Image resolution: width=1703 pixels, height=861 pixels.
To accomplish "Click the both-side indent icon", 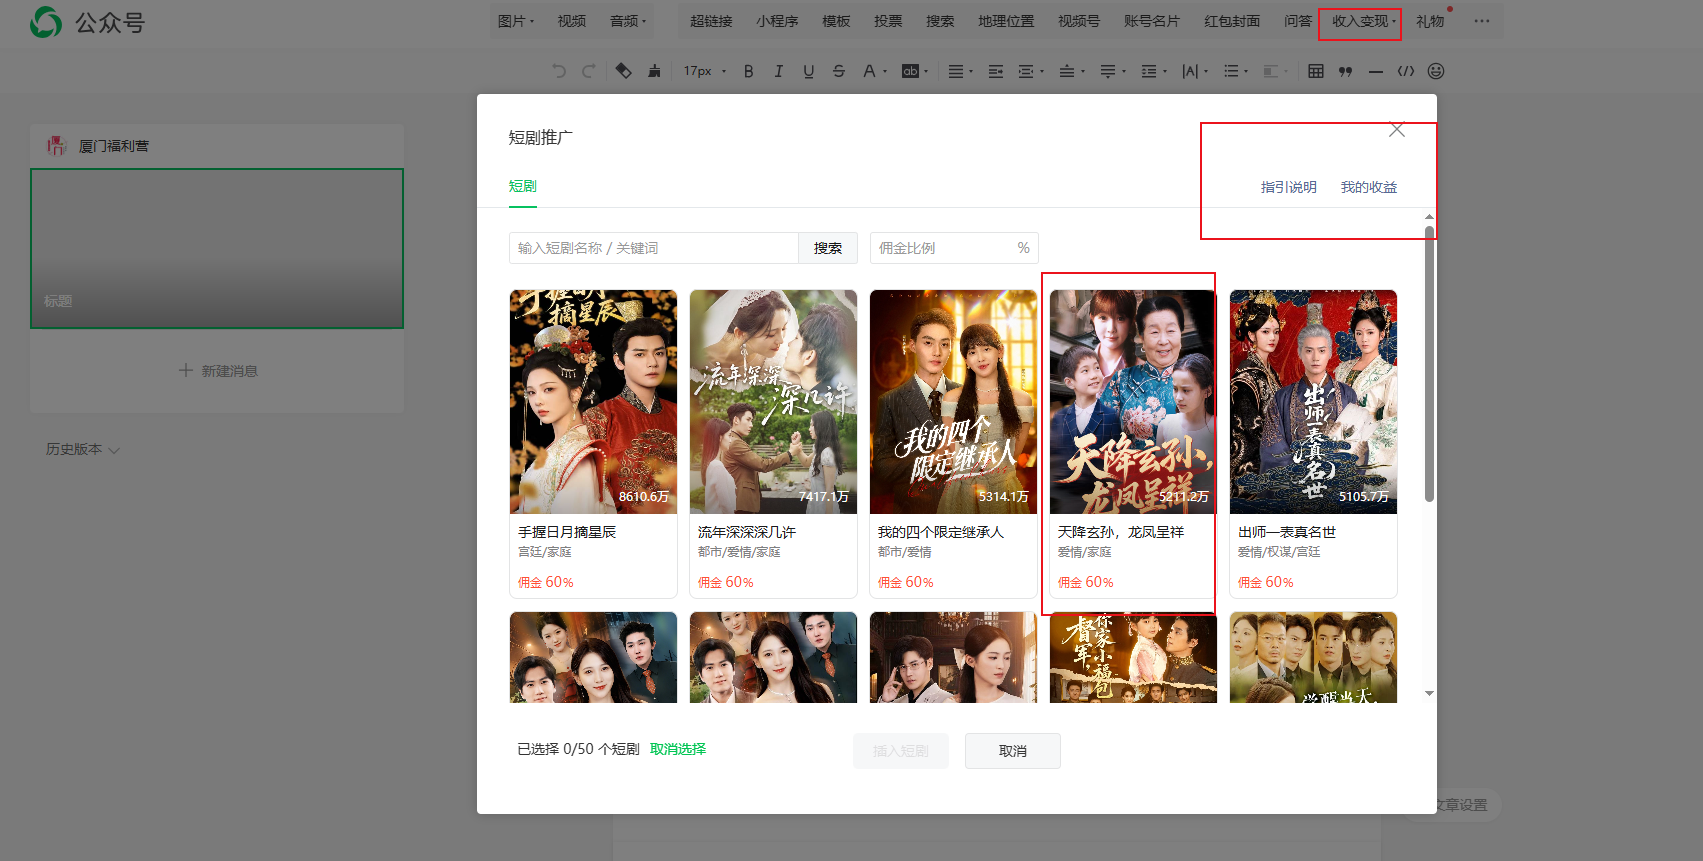I will pyautogui.click(x=1026, y=71).
